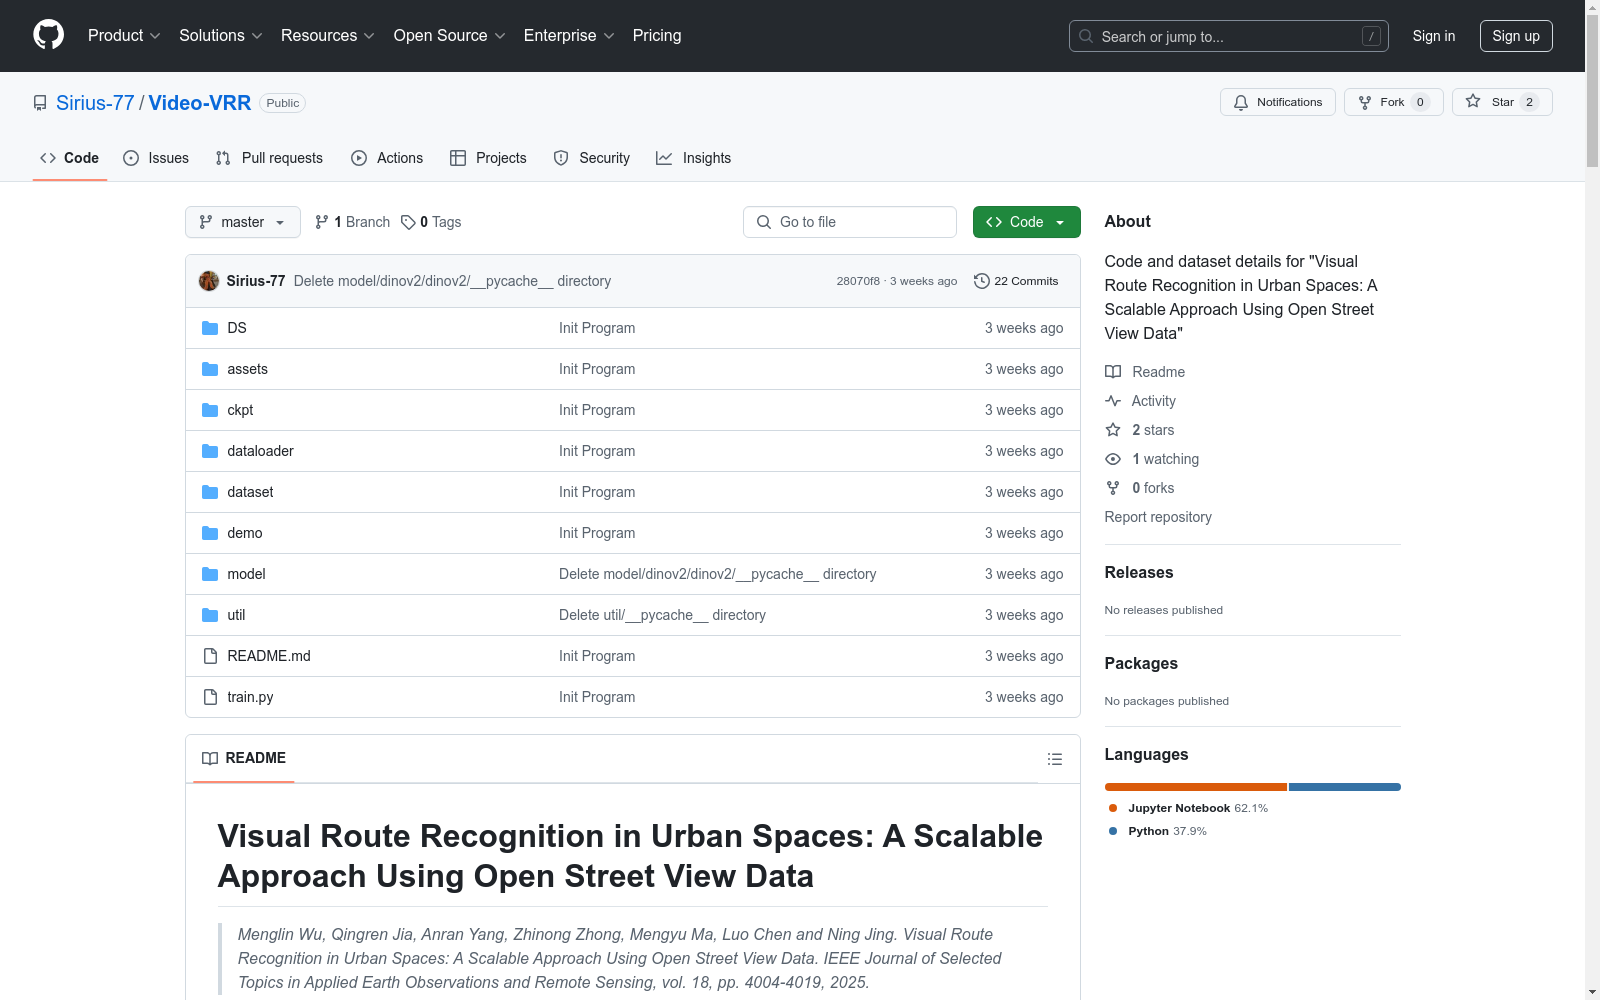Click the commit history clock icon
This screenshot has height=1000, width=1600.
[x=982, y=281]
